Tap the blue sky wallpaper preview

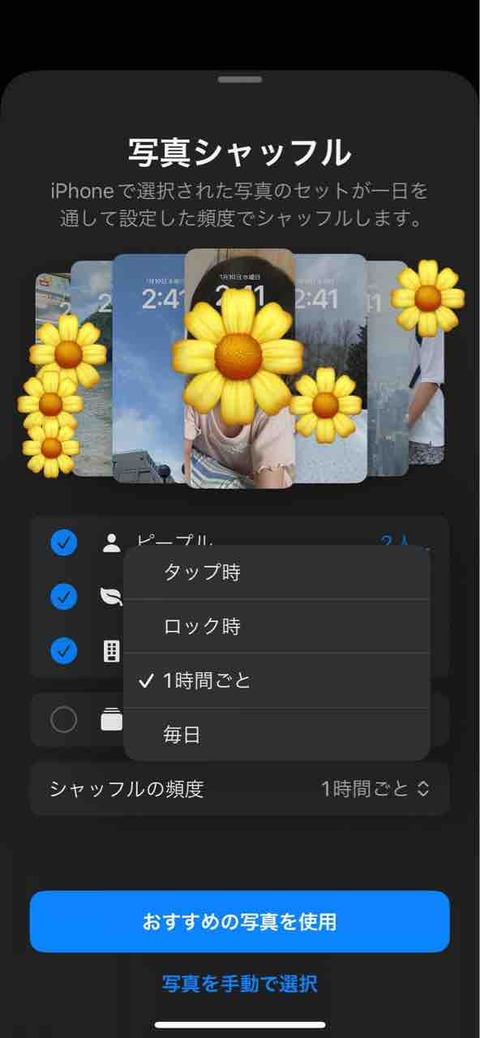148,368
